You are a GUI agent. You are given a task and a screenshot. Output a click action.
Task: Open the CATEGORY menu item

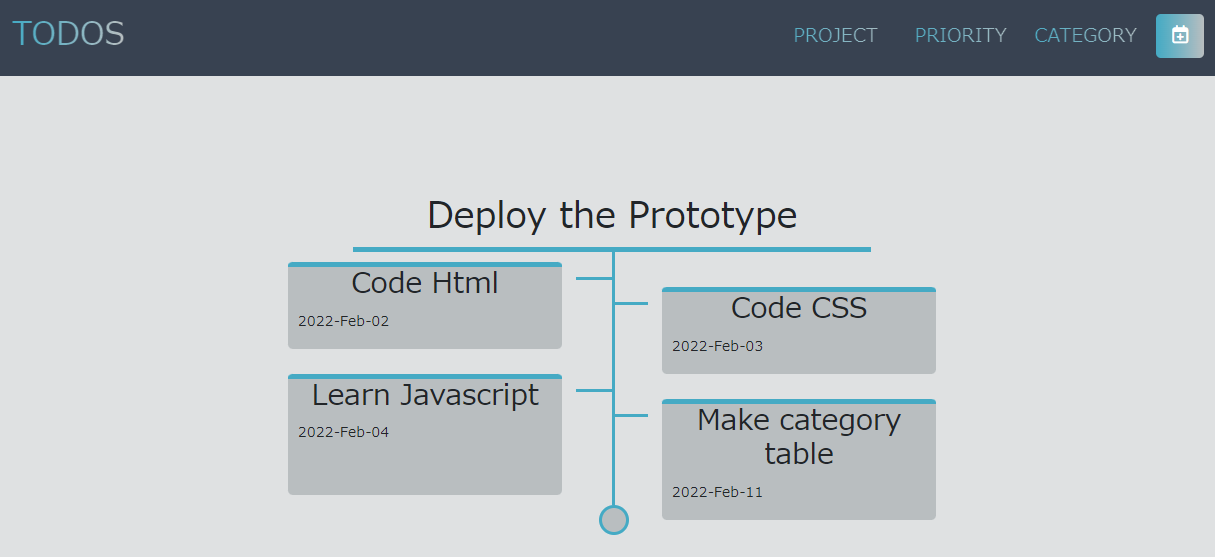[1085, 36]
